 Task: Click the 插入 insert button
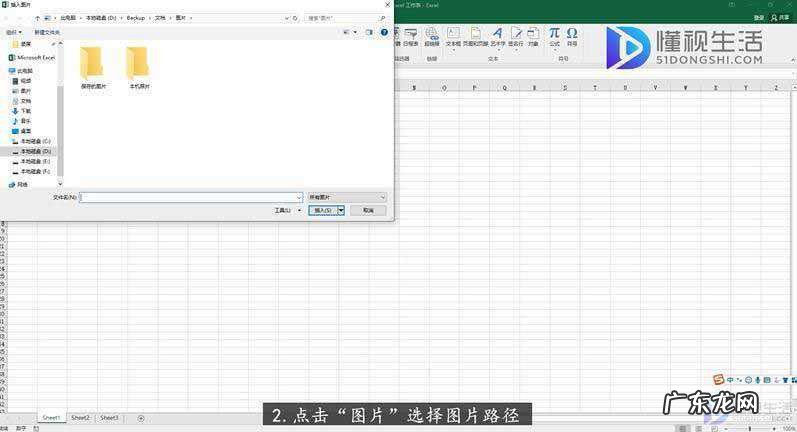pos(323,210)
